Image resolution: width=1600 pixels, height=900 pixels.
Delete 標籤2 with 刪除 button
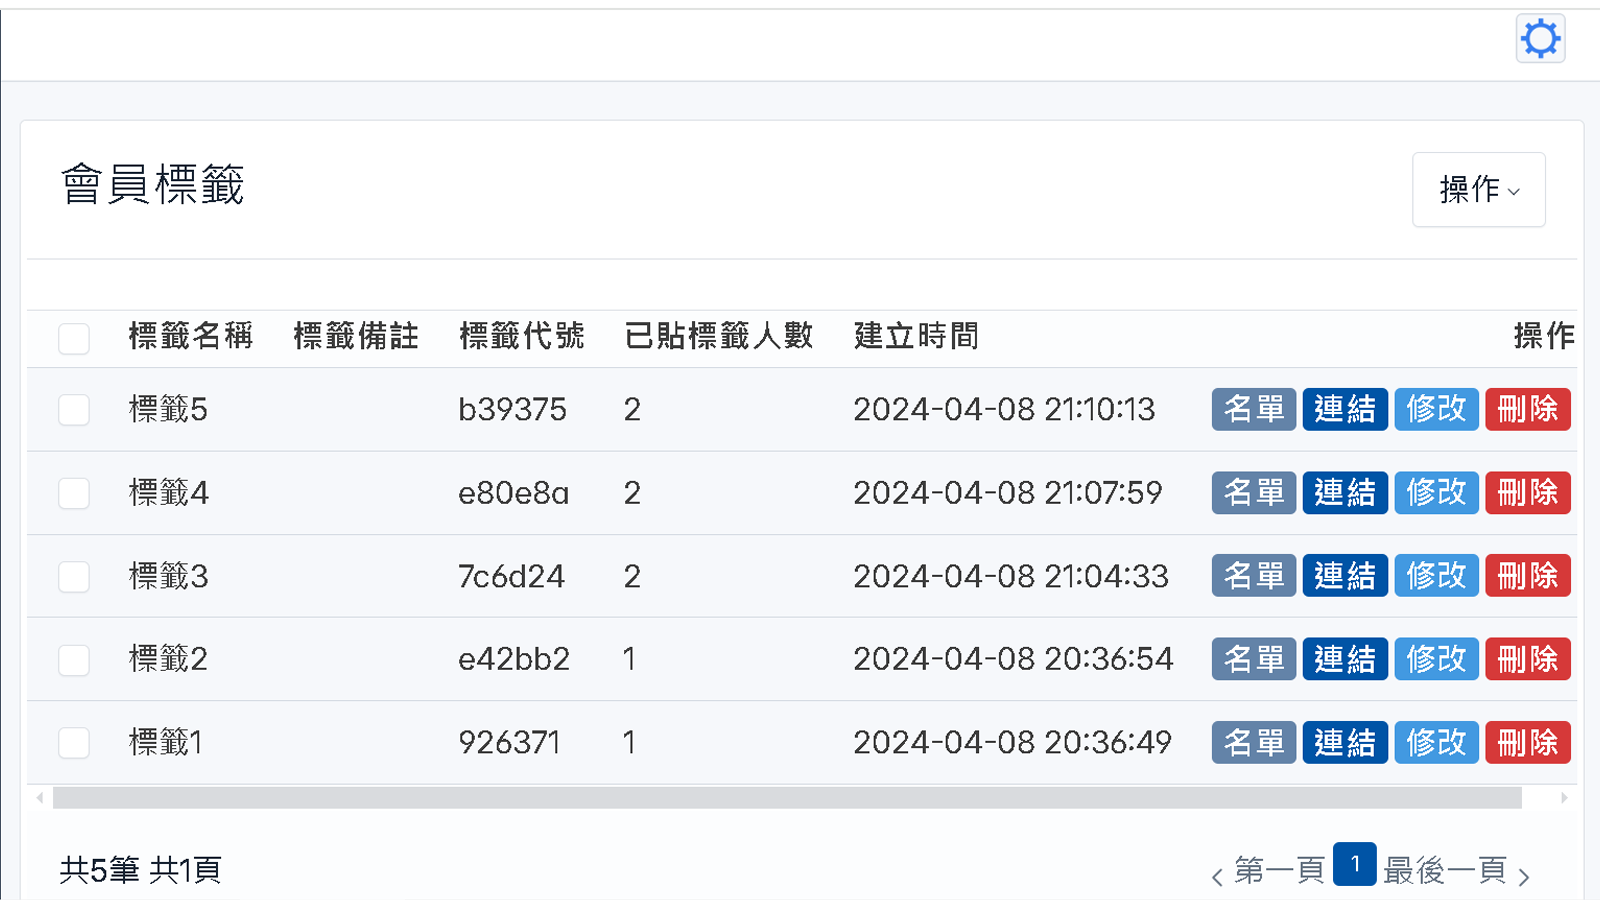point(1528,659)
